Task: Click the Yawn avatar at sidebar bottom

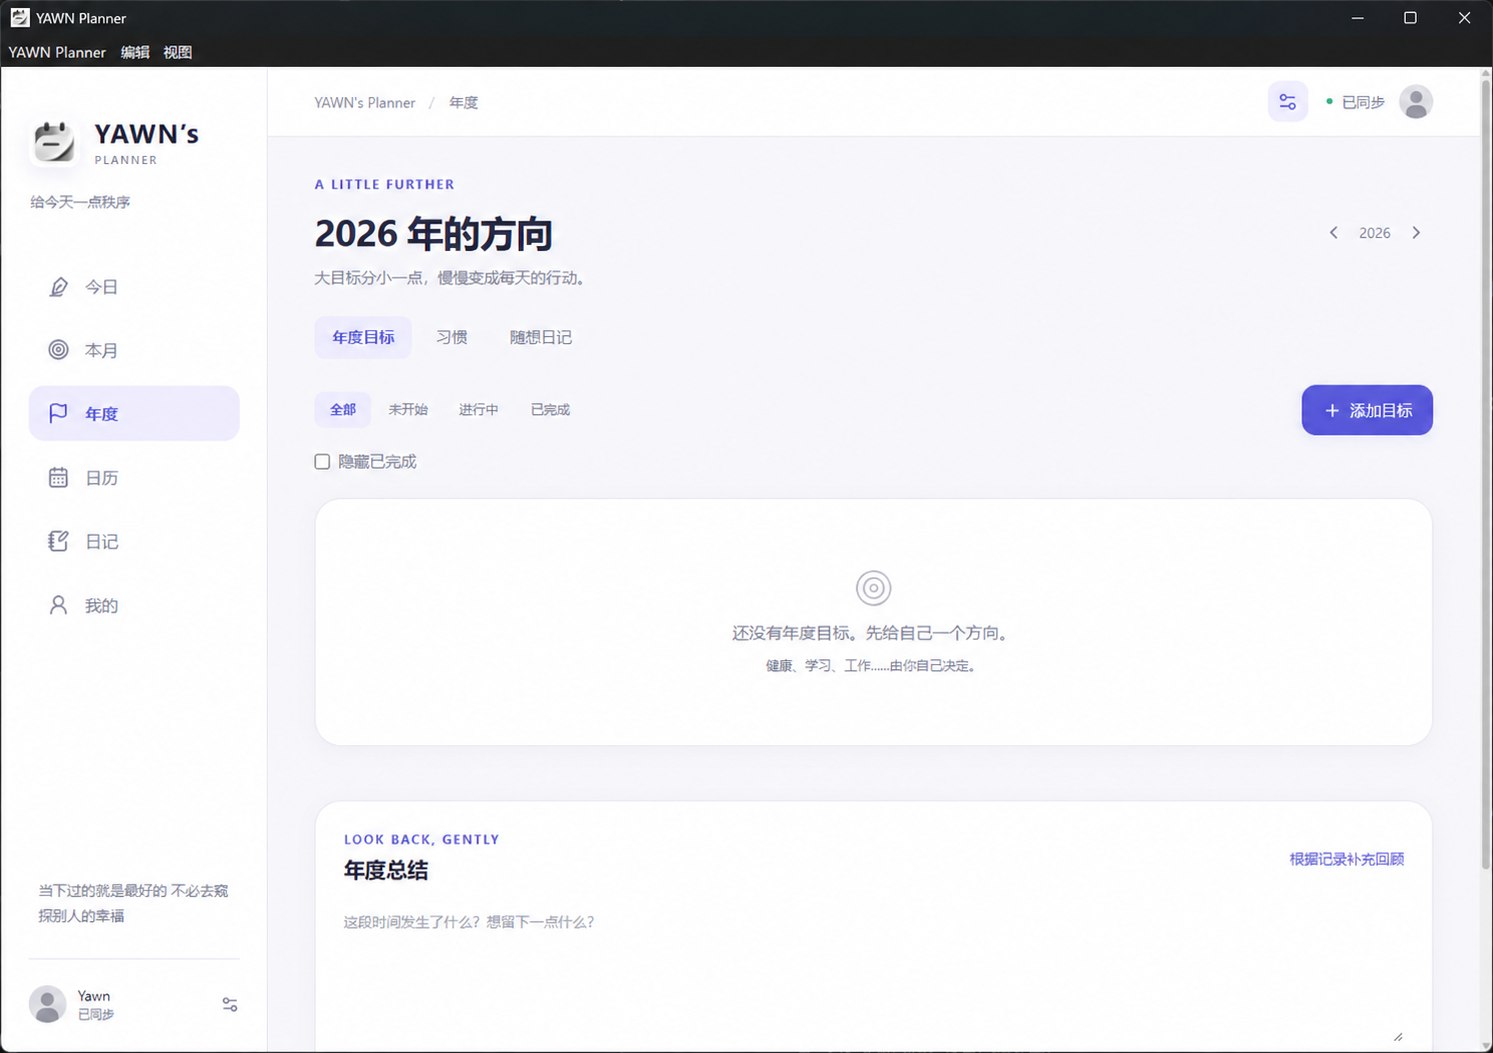Action: tap(47, 1004)
